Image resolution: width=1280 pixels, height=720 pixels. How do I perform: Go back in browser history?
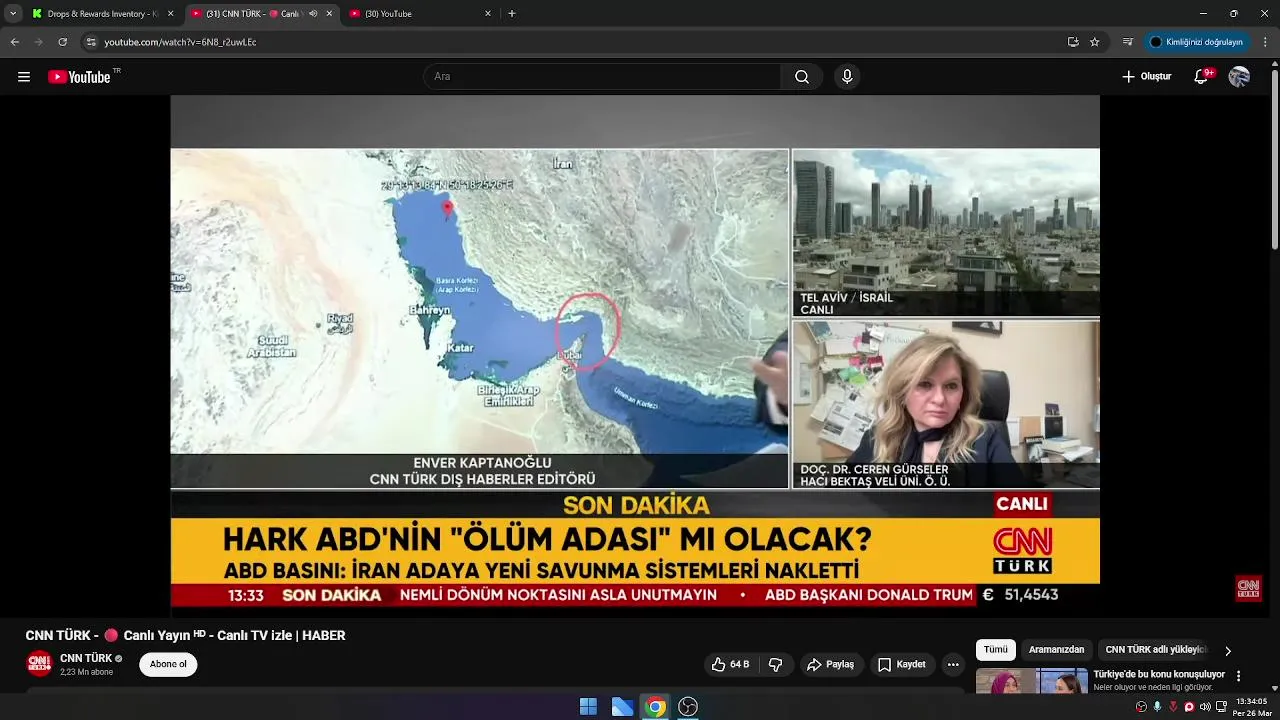[15, 42]
